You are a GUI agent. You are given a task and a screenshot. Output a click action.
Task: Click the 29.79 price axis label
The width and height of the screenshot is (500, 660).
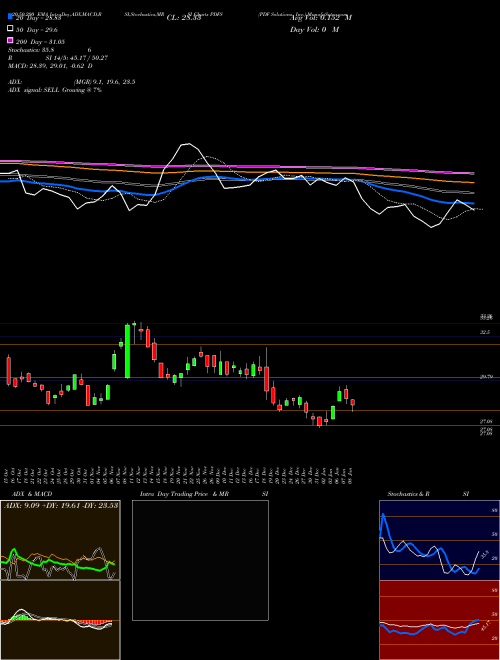(x=486, y=377)
